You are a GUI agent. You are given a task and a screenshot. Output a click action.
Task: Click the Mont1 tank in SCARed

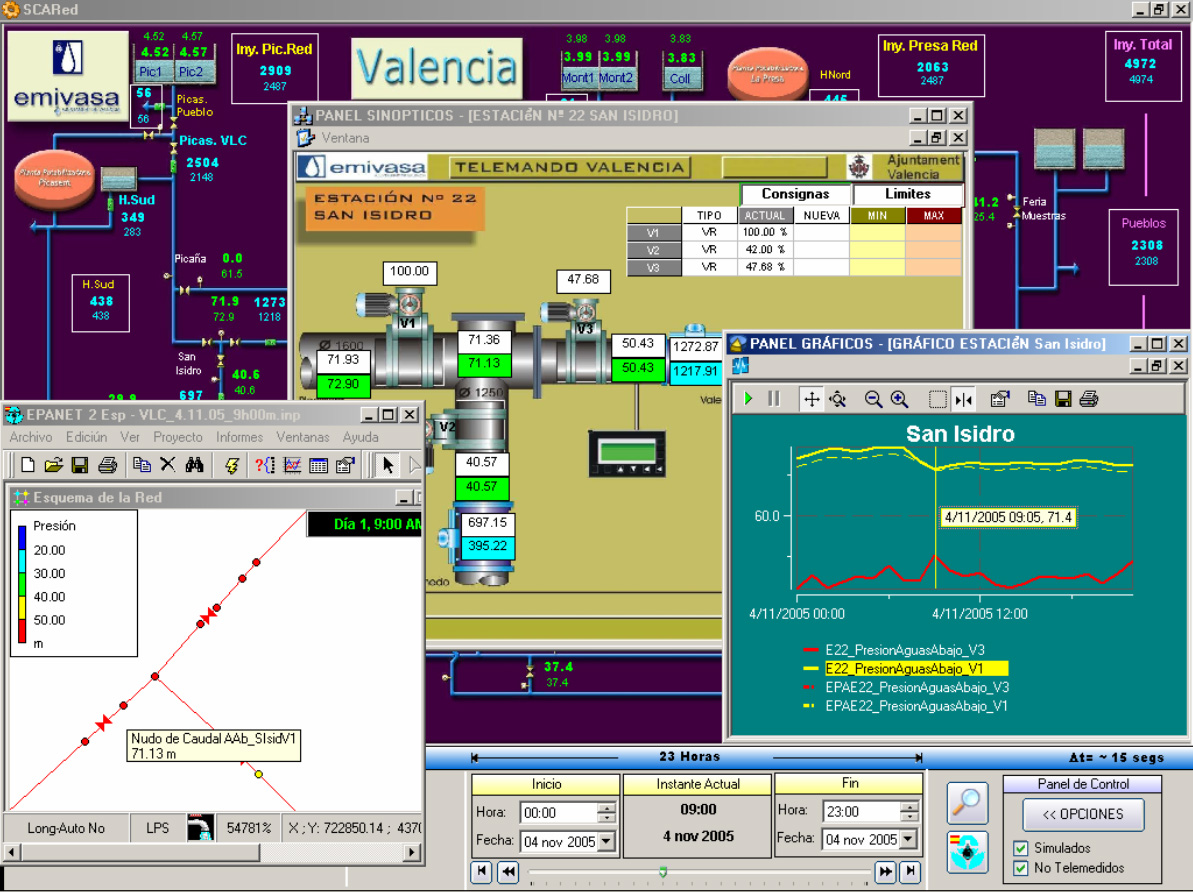tap(579, 78)
